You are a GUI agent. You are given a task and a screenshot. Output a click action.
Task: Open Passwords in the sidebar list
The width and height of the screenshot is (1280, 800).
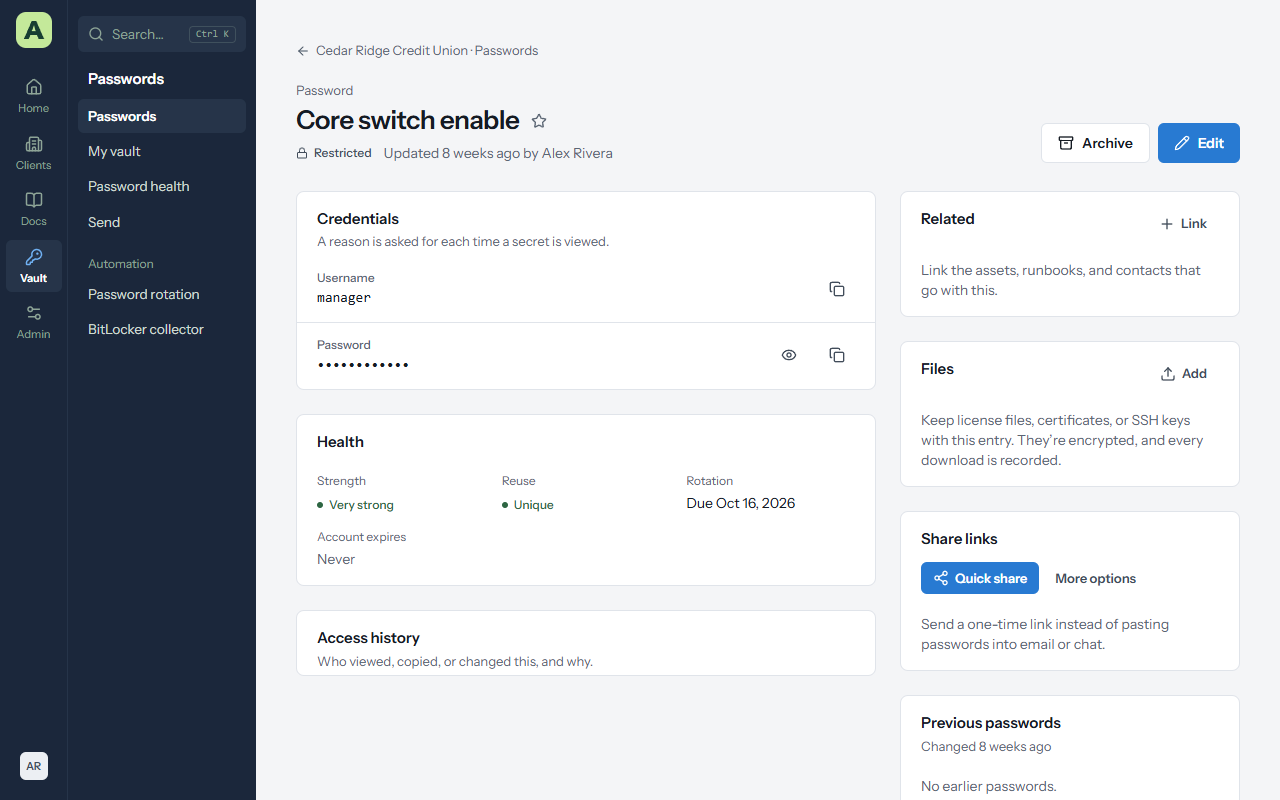[162, 116]
